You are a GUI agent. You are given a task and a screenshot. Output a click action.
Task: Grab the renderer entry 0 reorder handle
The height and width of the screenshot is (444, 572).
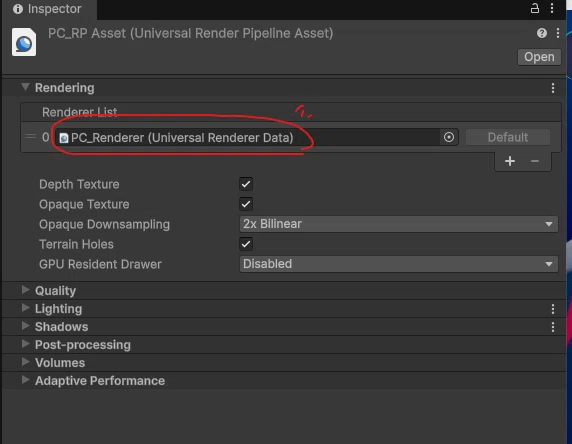pos(31,137)
